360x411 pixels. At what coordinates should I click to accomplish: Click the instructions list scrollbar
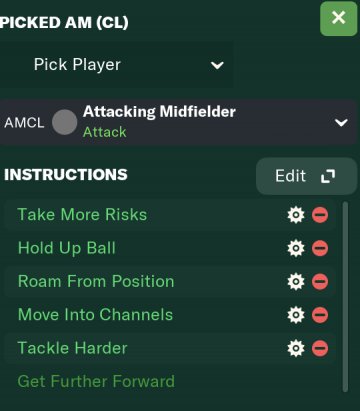(x=345, y=297)
